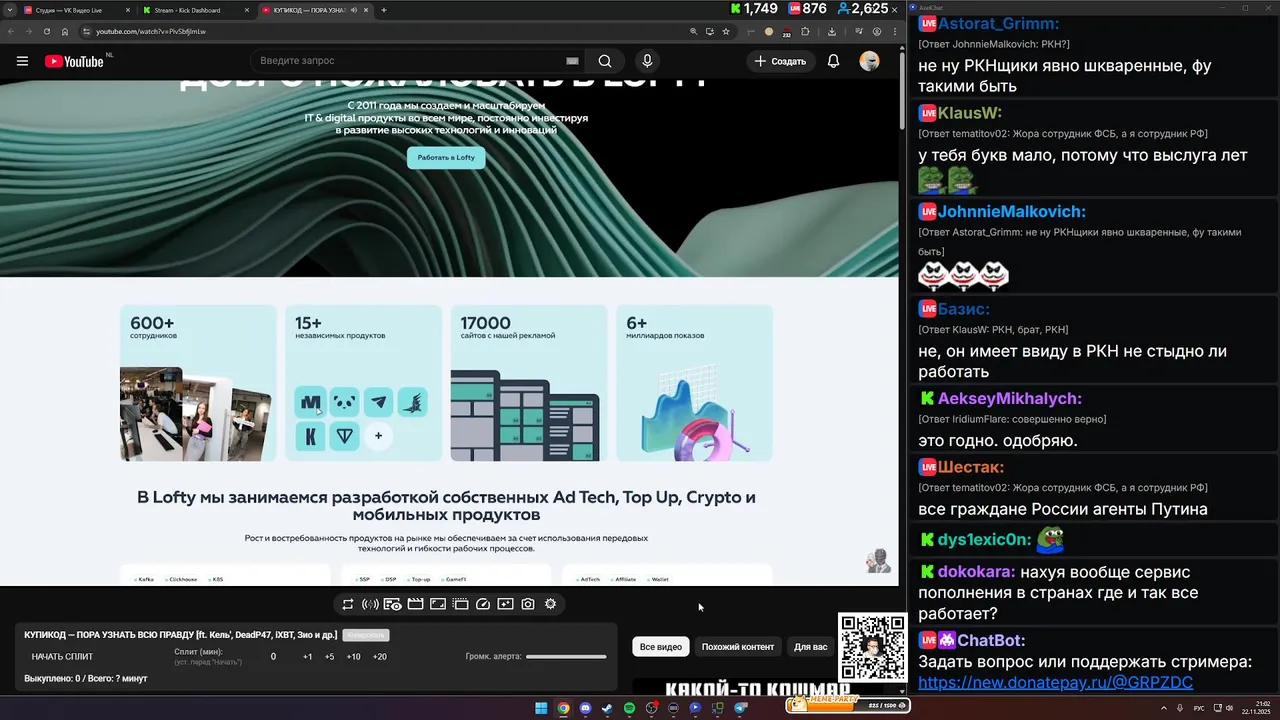This screenshot has height=720, width=1280.
Task: Click the youtube.com address bar
Action: pyautogui.click(x=380, y=31)
